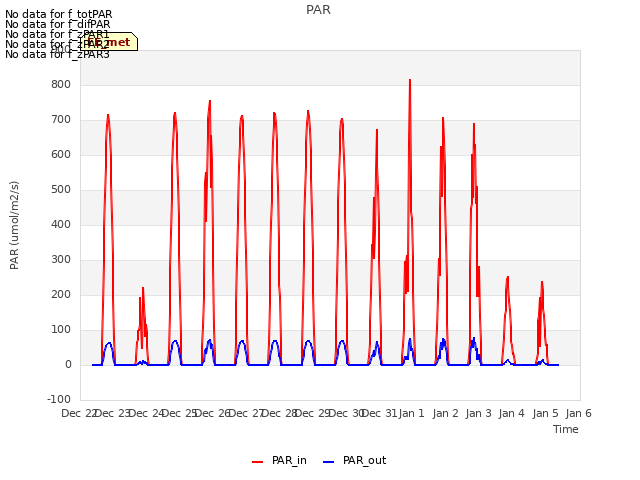Viewport: 640px width, 480px height.
Task: Click the 0 y-axis tick label
Action: (68, 365)
